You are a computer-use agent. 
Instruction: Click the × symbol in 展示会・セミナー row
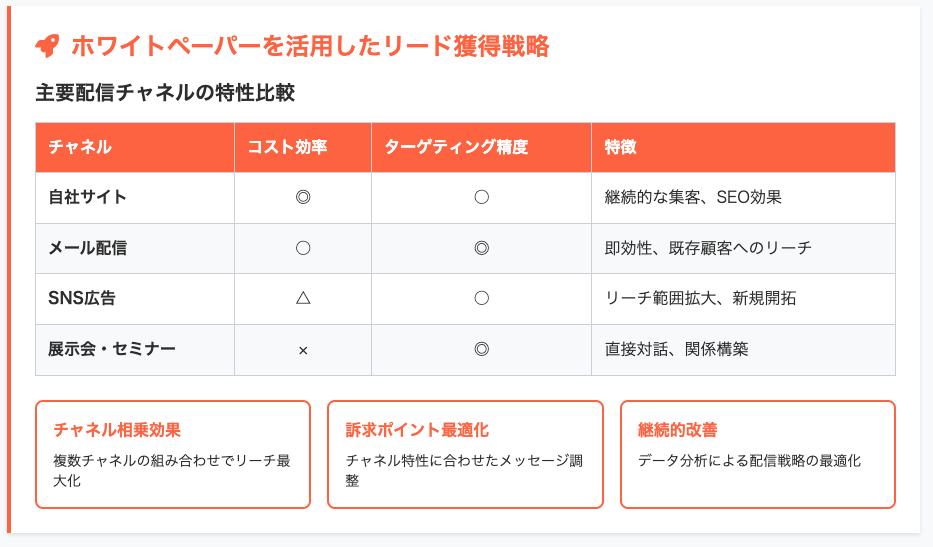[303, 351]
